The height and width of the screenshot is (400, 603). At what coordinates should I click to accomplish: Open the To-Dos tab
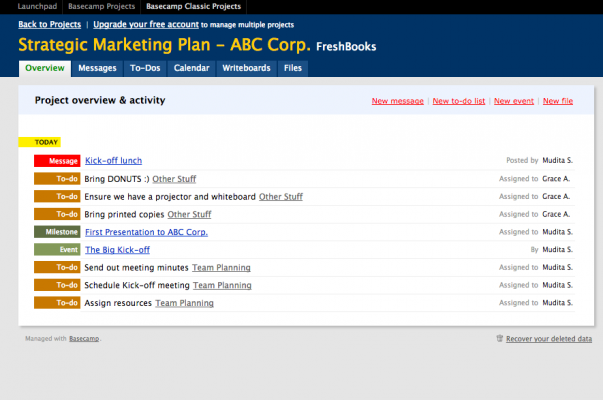point(145,68)
